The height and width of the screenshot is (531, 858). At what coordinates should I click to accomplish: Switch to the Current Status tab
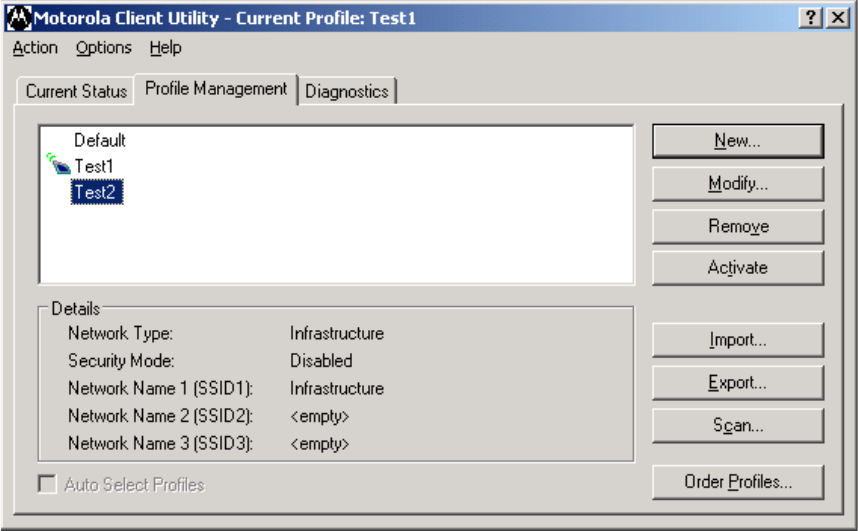tap(76, 91)
